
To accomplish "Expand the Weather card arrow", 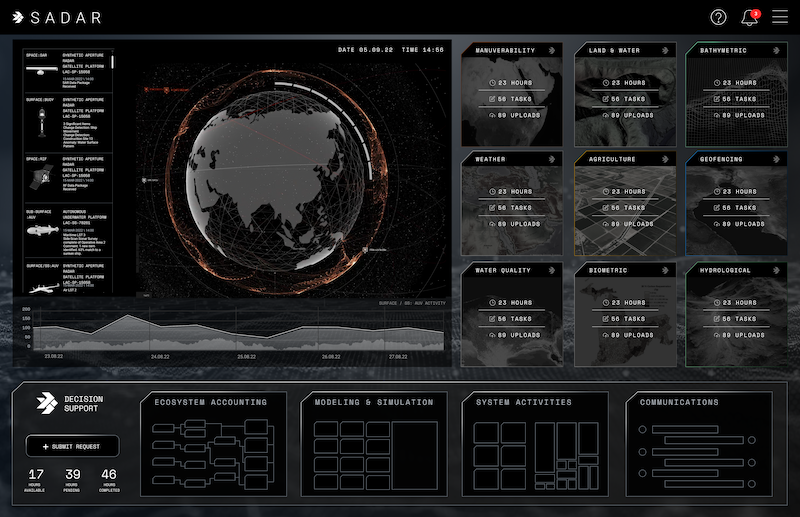I will point(552,159).
